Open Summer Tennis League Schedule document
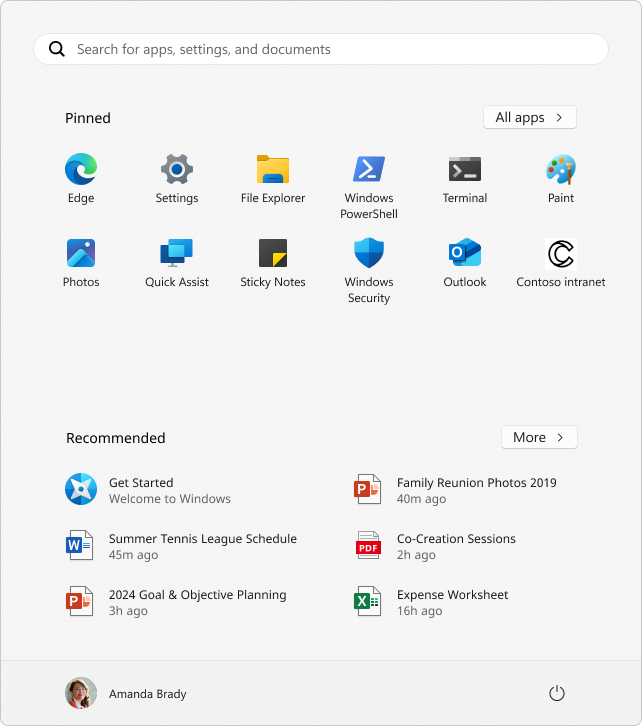The image size is (642, 726). tap(202, 546)
